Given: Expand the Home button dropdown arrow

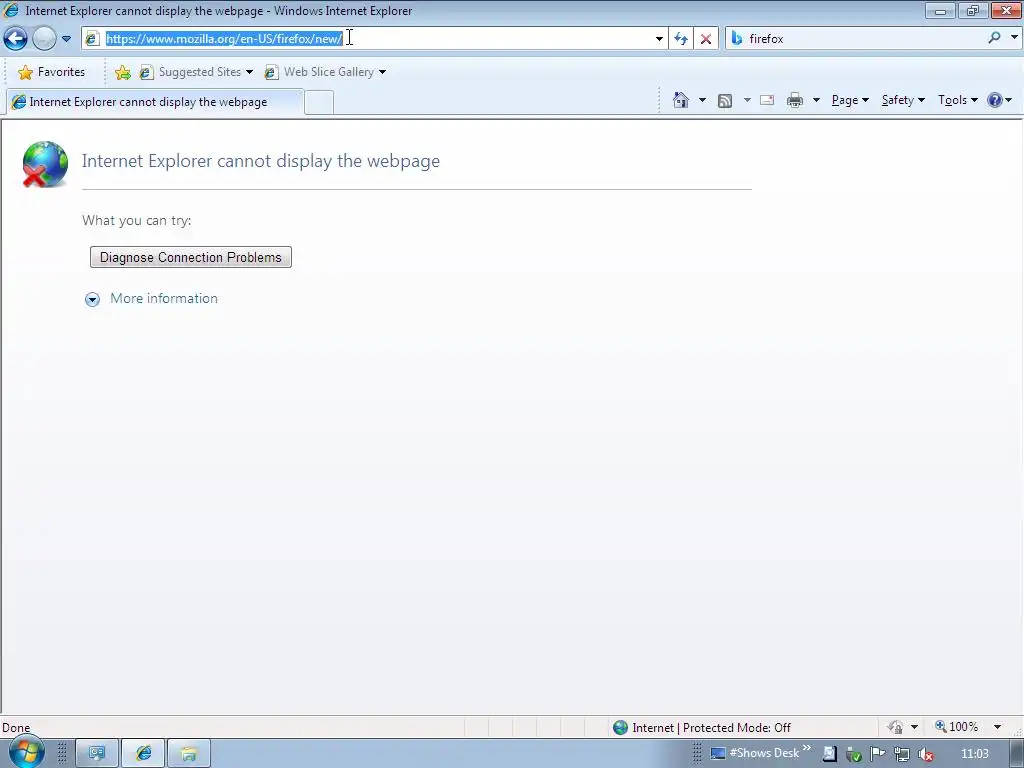Looking at the screenshot, I should (x=702, y=100).
